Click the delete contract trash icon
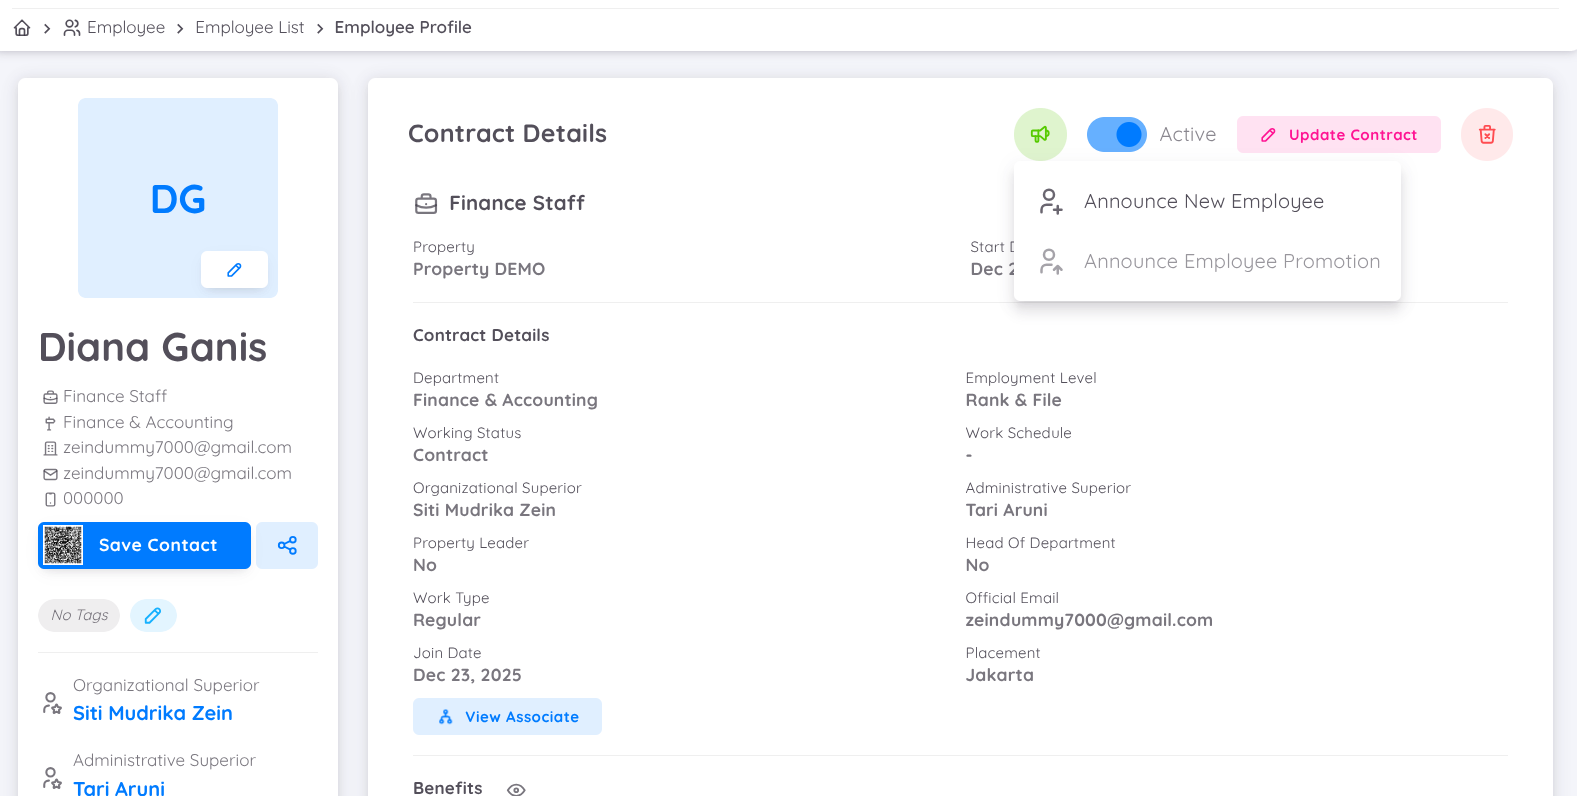 point(1486,134)
